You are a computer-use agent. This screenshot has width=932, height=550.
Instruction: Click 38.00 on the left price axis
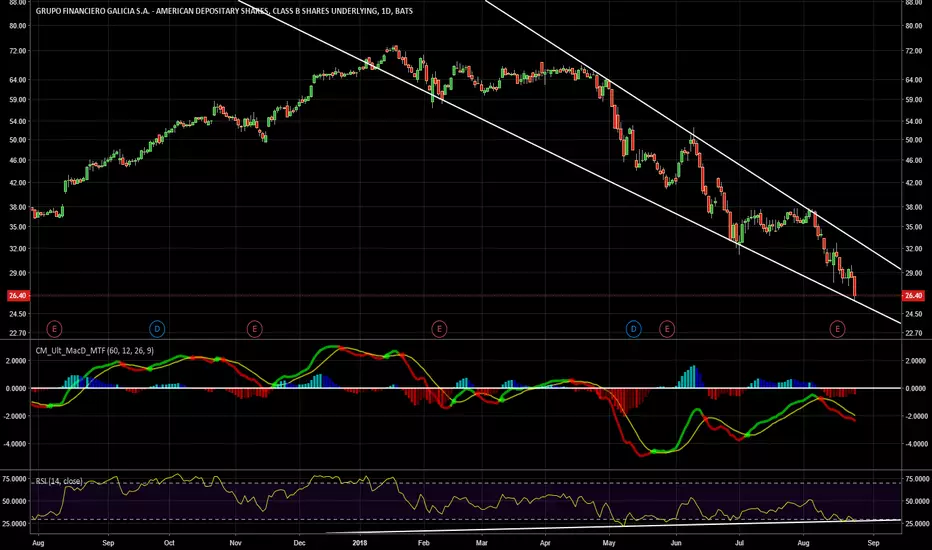(18, 208)
